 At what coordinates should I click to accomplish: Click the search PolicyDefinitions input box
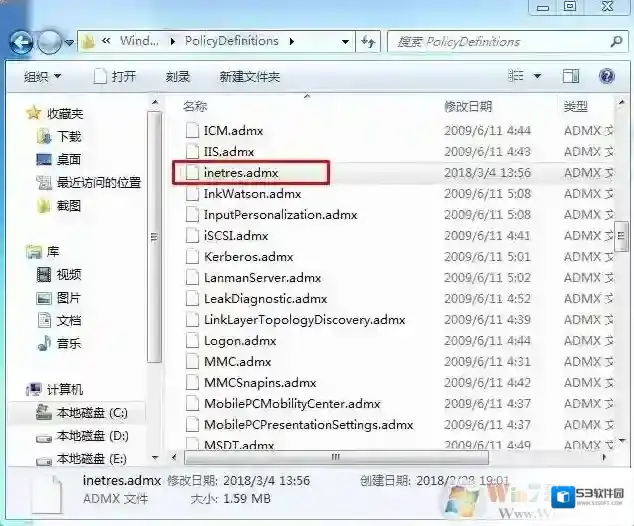500,42
